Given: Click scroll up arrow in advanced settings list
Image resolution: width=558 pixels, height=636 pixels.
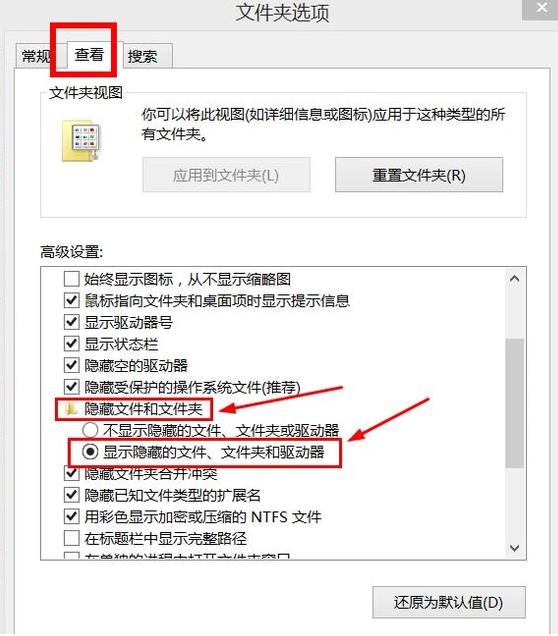Looking at the screenshot, I should (x=515, y=279).
